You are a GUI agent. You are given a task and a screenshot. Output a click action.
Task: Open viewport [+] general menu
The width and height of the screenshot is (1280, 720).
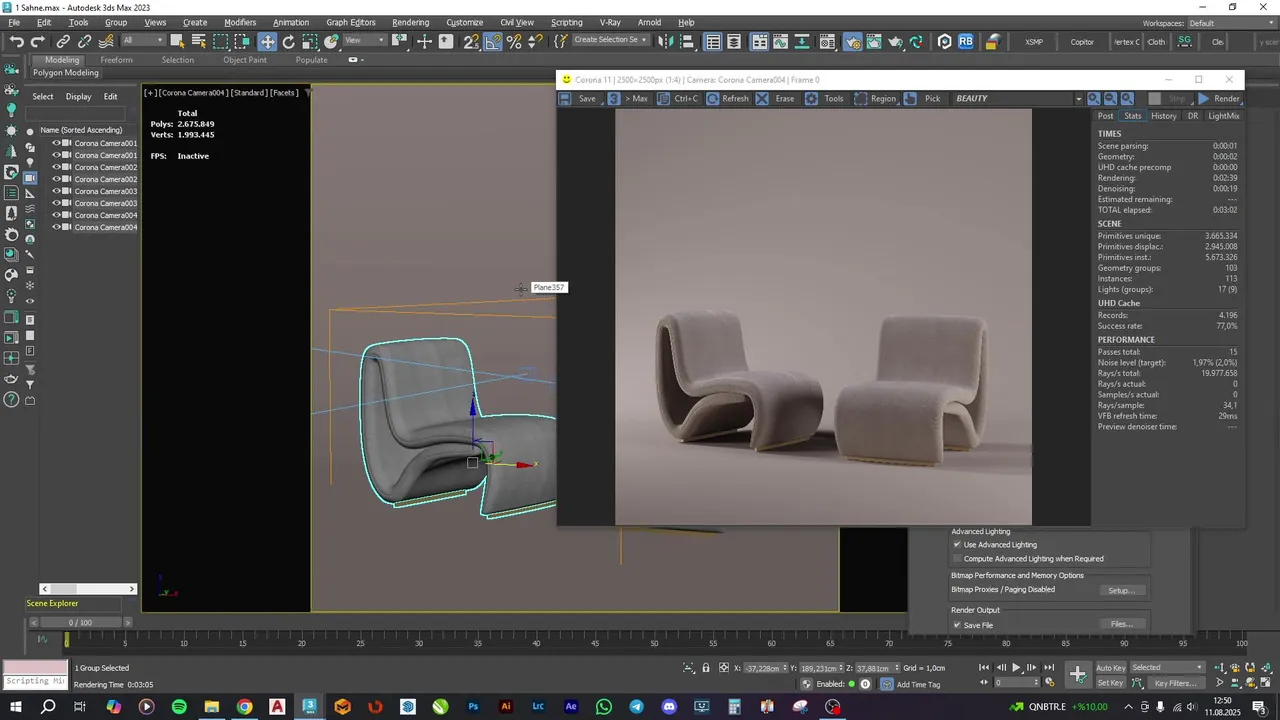[x=150, y=93]
